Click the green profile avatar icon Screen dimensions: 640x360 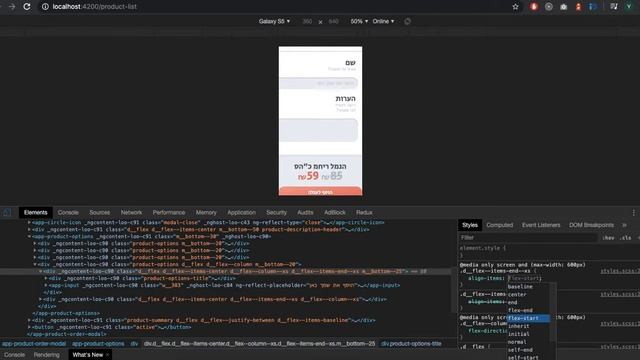[629, 7]
